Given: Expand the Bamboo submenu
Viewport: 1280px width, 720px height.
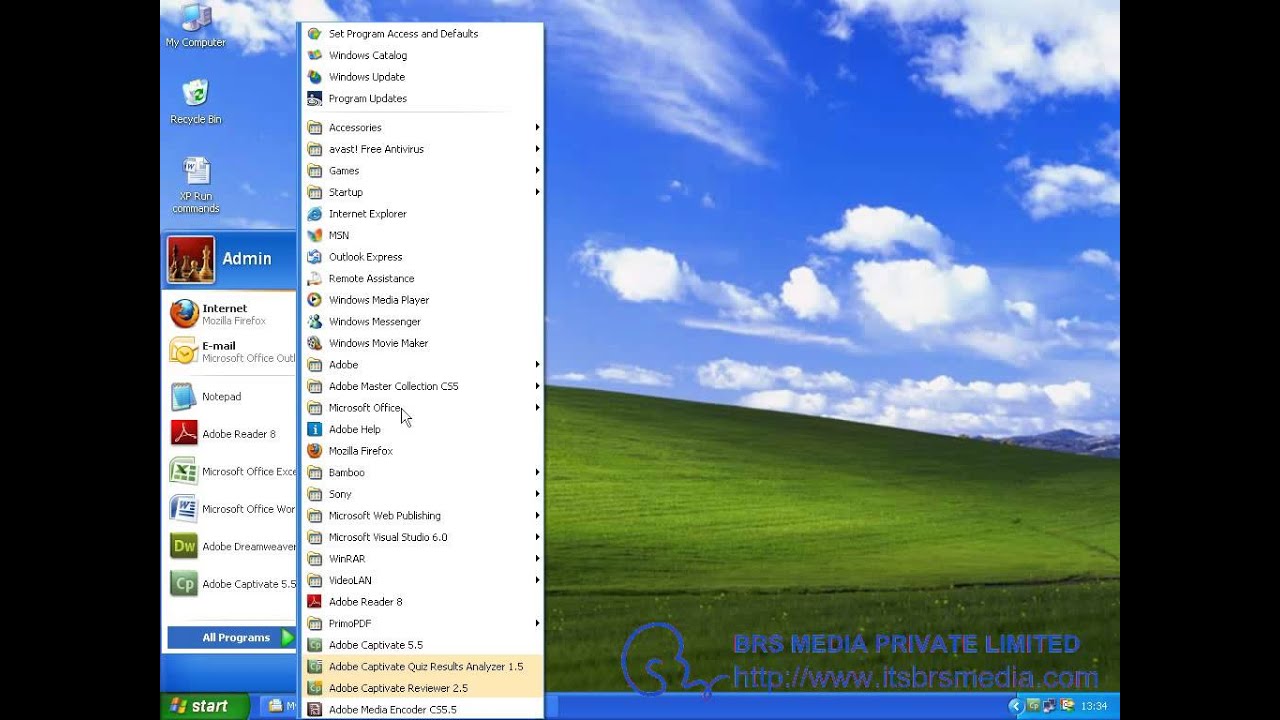Looking at the screenshot, I should (422, 472).
